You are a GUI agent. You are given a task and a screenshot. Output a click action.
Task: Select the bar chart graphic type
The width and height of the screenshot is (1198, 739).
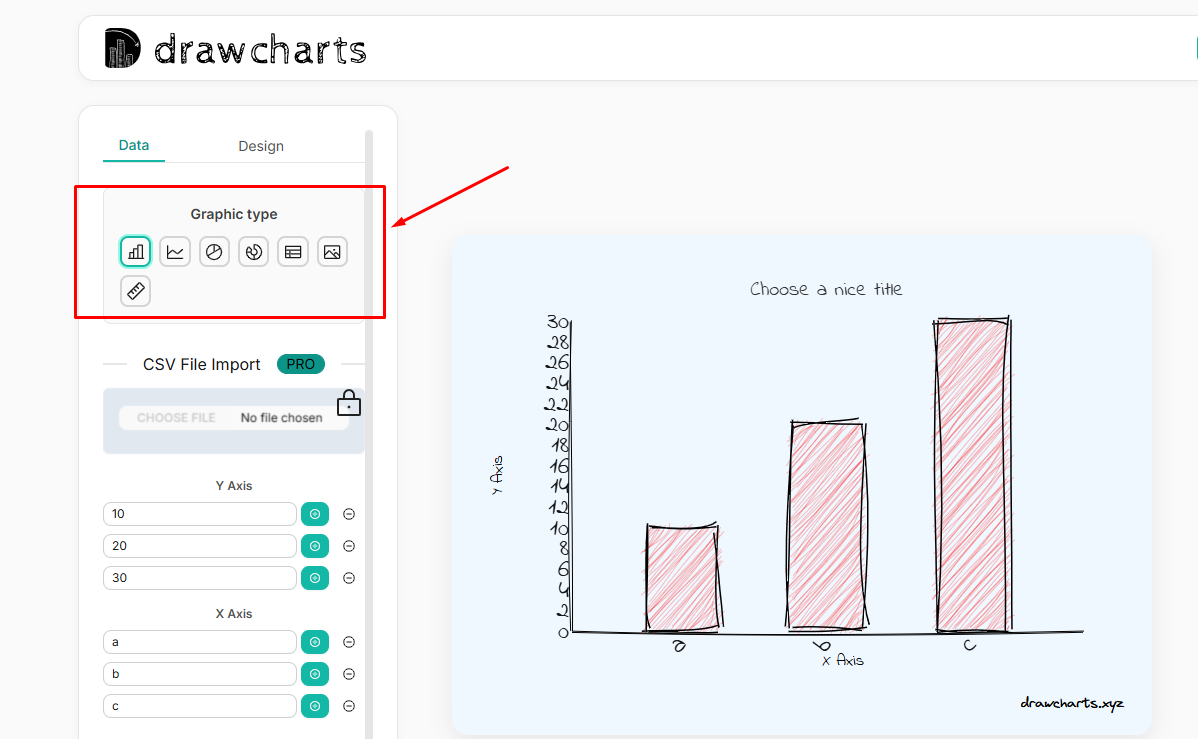(x=135, y=251)
